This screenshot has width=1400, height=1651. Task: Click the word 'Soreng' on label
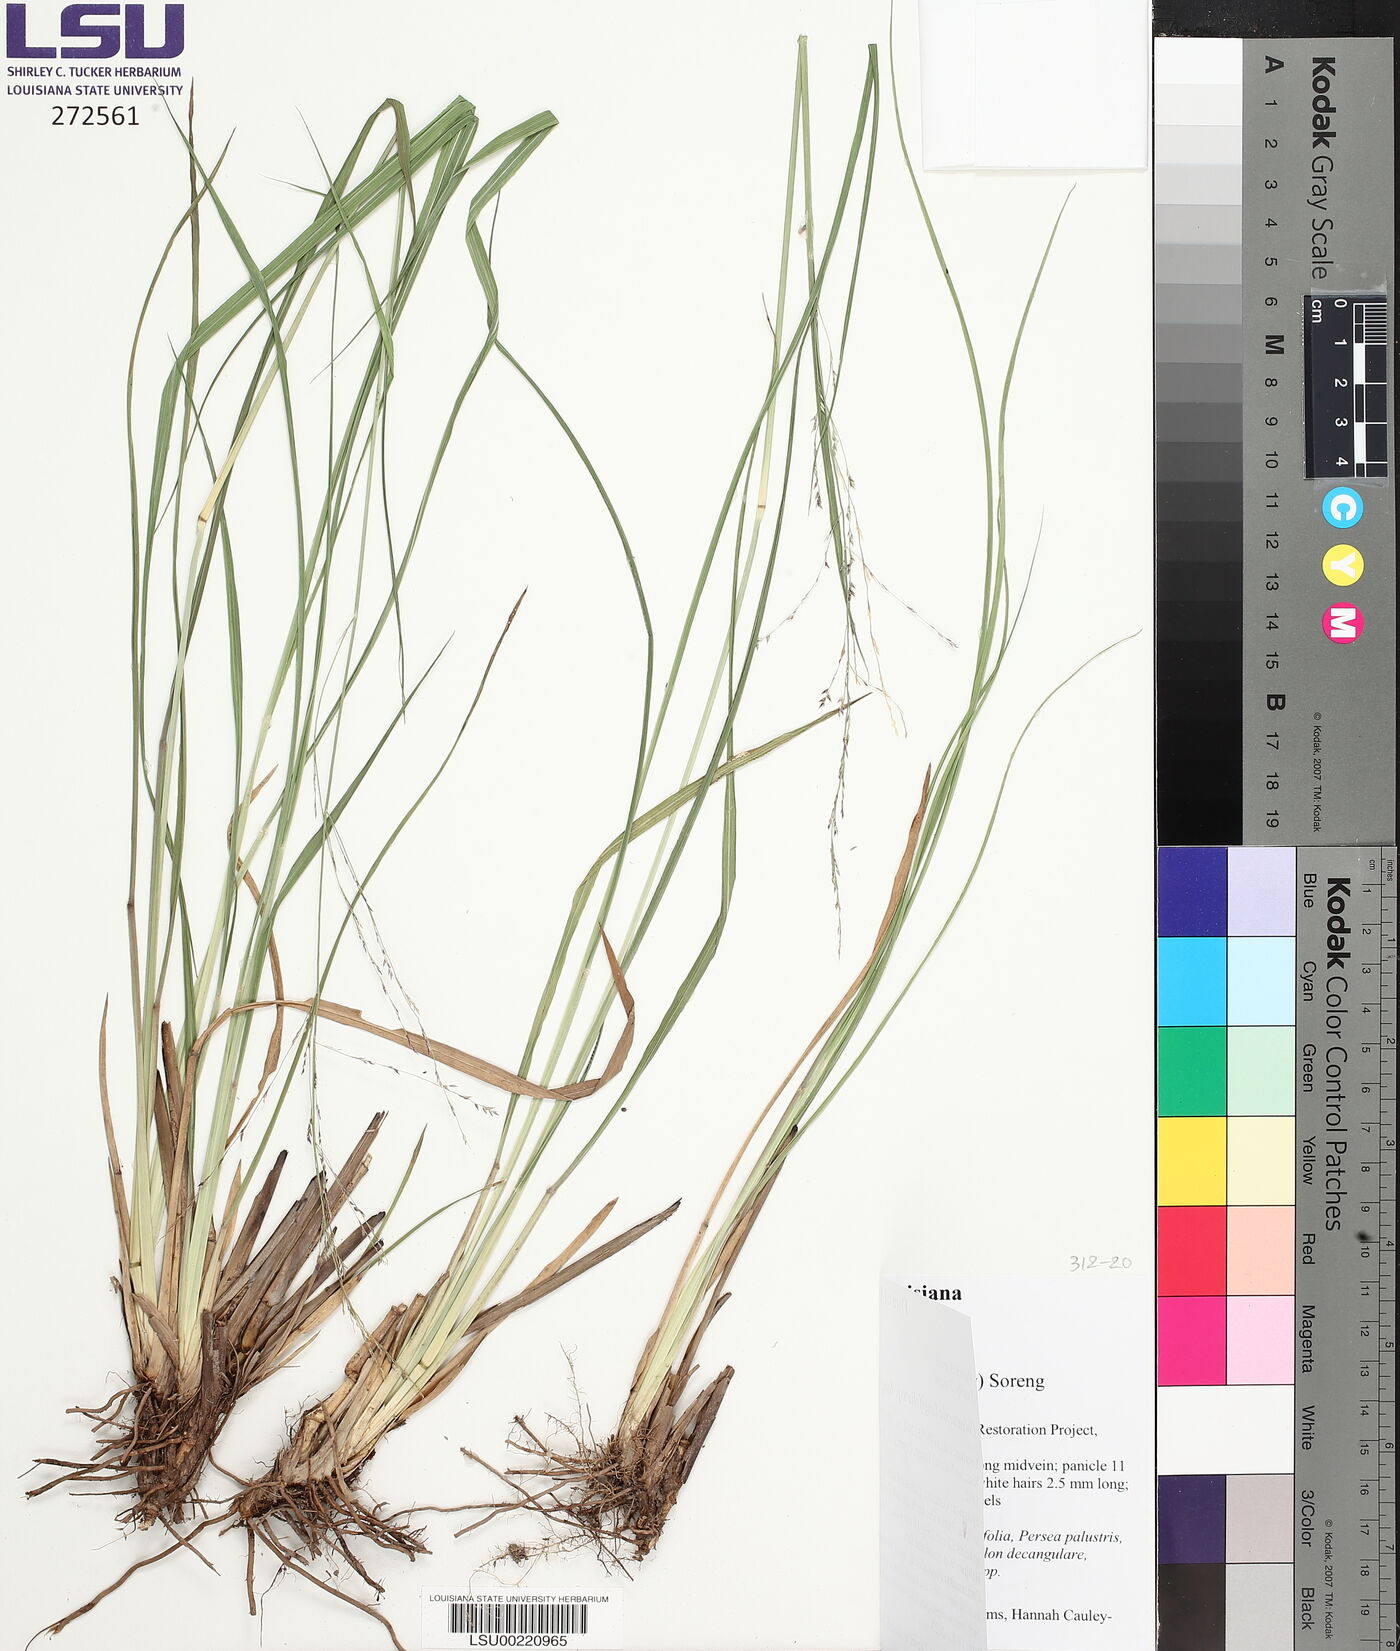pos(1016,1381)
